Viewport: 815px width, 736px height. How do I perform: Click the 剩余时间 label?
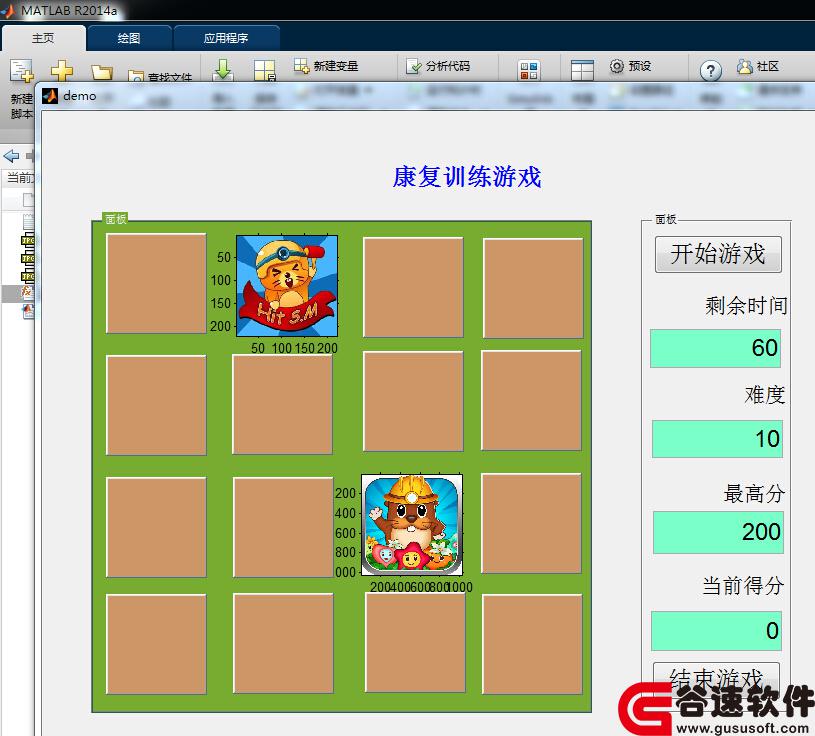point(746,305)
